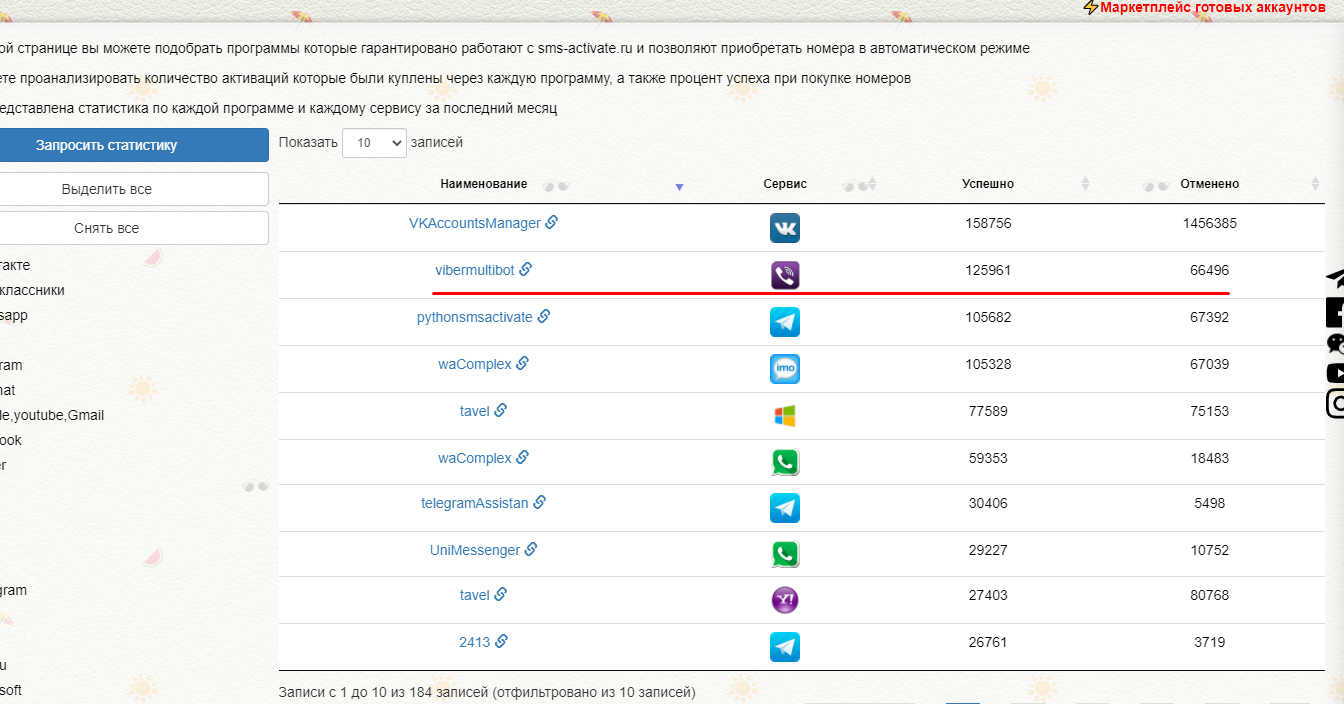
Task: Open the Маркетплейс готовых аккаунтов link
Action: (1212, 7)
